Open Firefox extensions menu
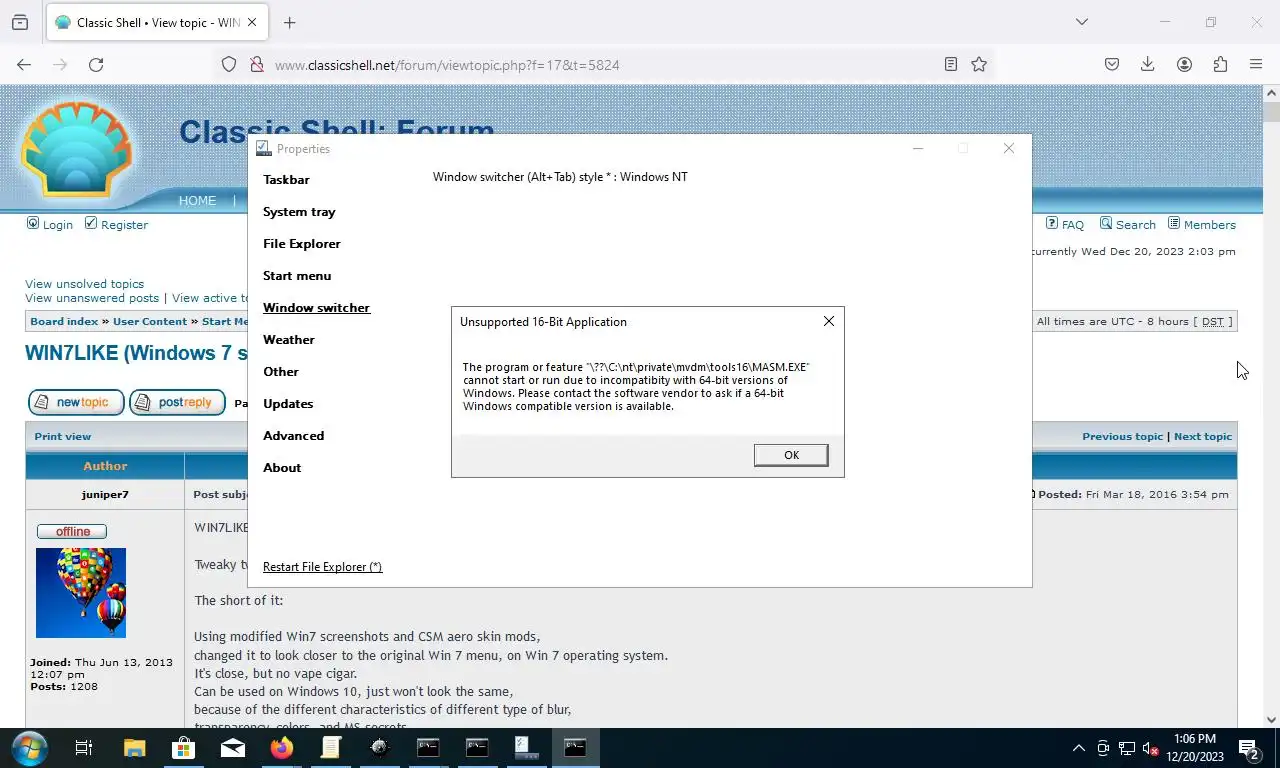The height and width of the screenshot is (768, 1280). tap(1220, 65)
